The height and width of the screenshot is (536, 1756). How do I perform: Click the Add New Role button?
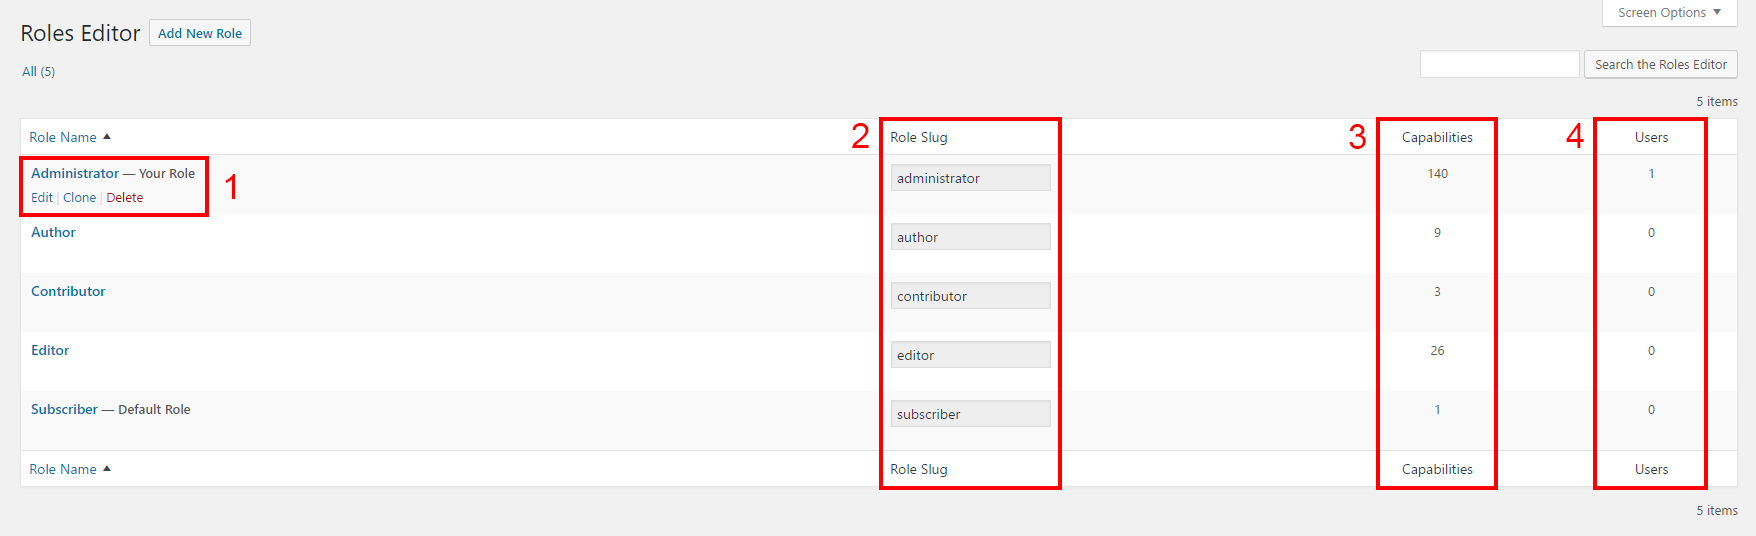click(200, 33)
